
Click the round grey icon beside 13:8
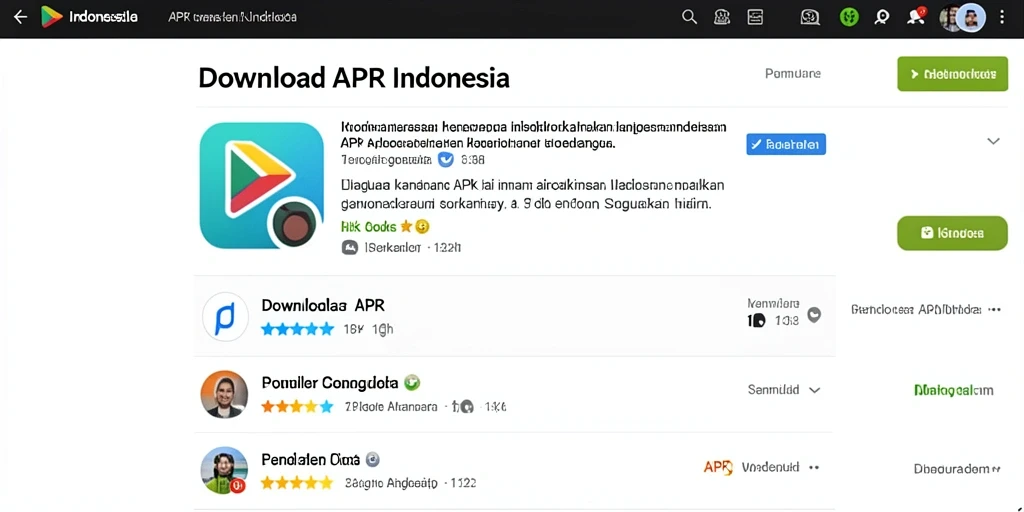coord(814,315)
